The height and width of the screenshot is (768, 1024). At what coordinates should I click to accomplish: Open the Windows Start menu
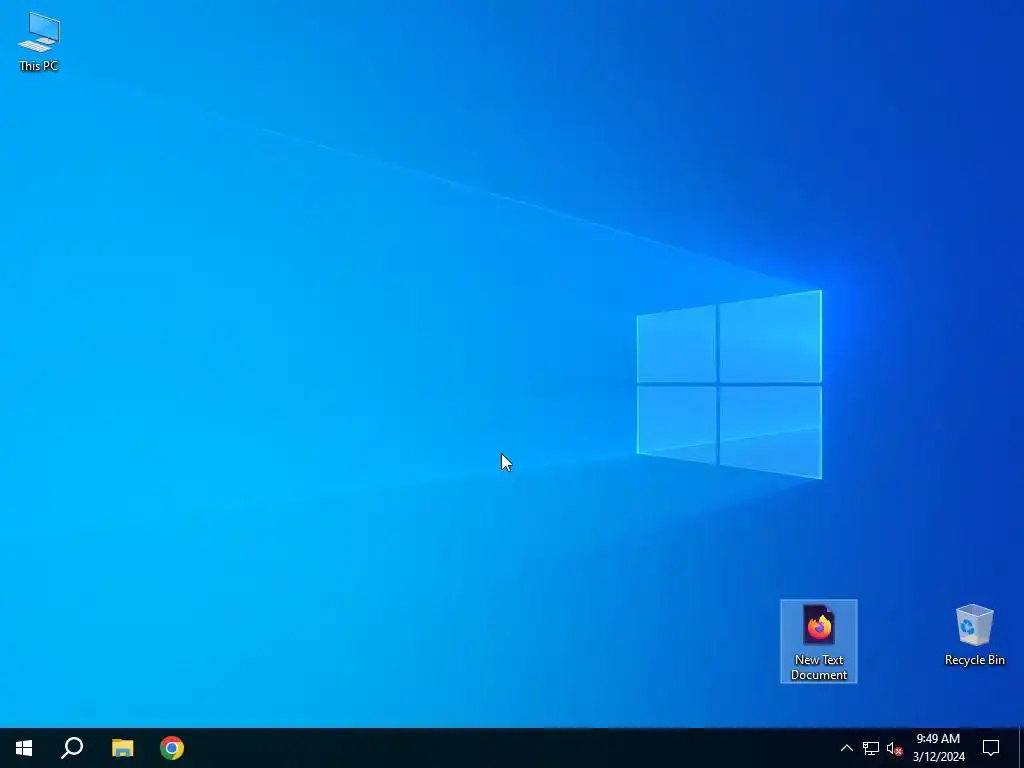point(24,748)
